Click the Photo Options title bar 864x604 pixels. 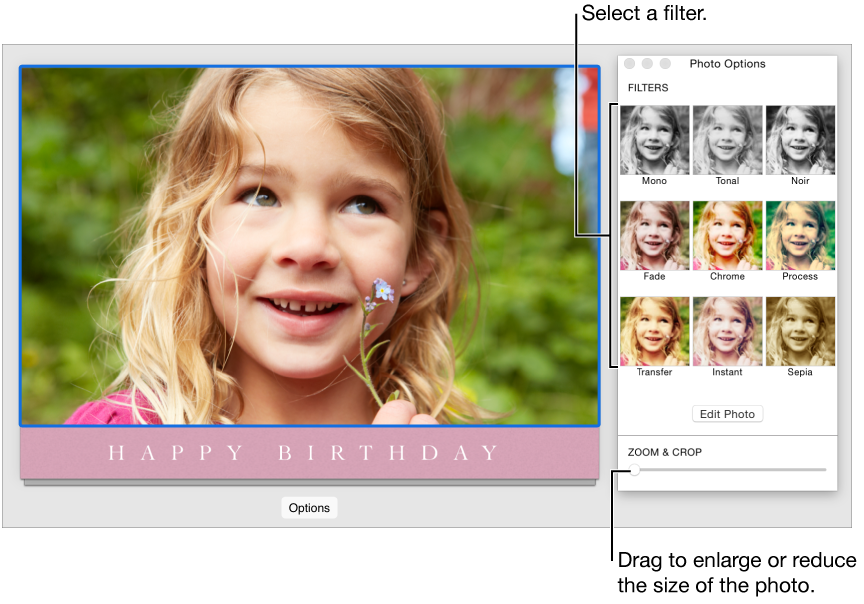click(x=727, y=63)
